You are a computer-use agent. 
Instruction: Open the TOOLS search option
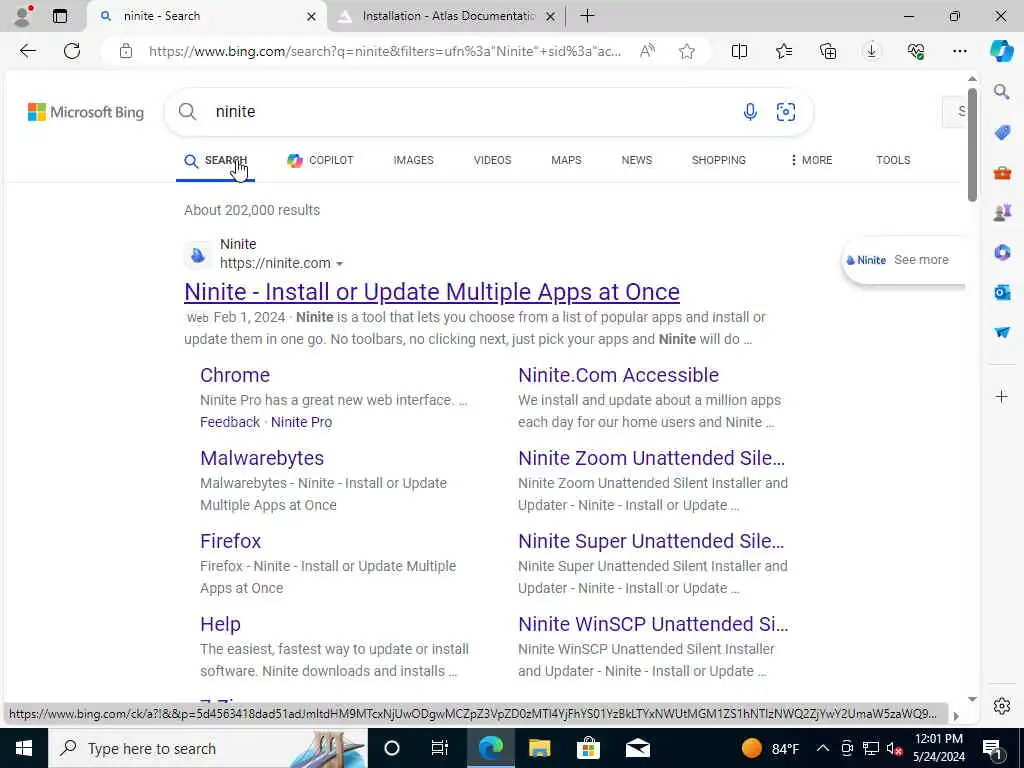(893, 160)
